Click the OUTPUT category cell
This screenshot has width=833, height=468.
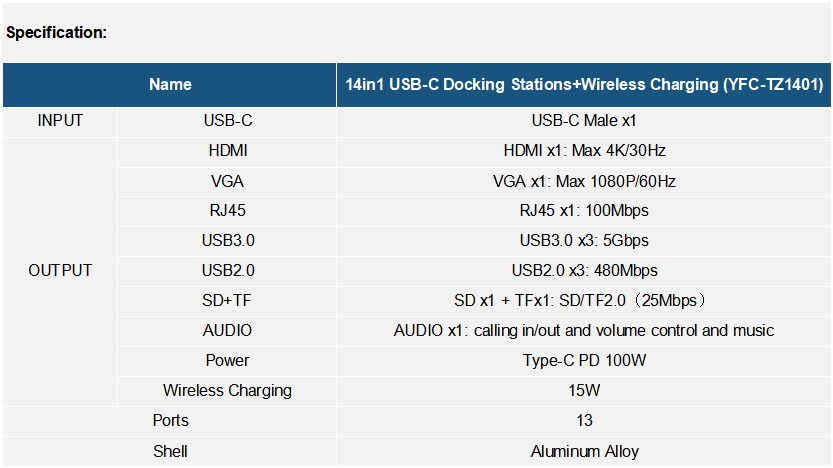point(60,271)
